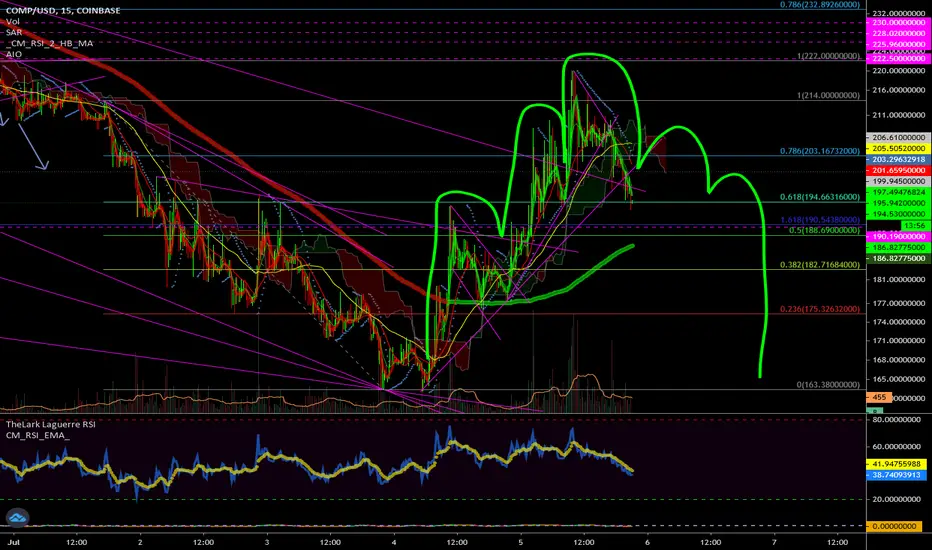The width and height of the screenshot is (932, 550).
Task: Click the 168.00000000 price axis tick
Action: coord(899,360)
